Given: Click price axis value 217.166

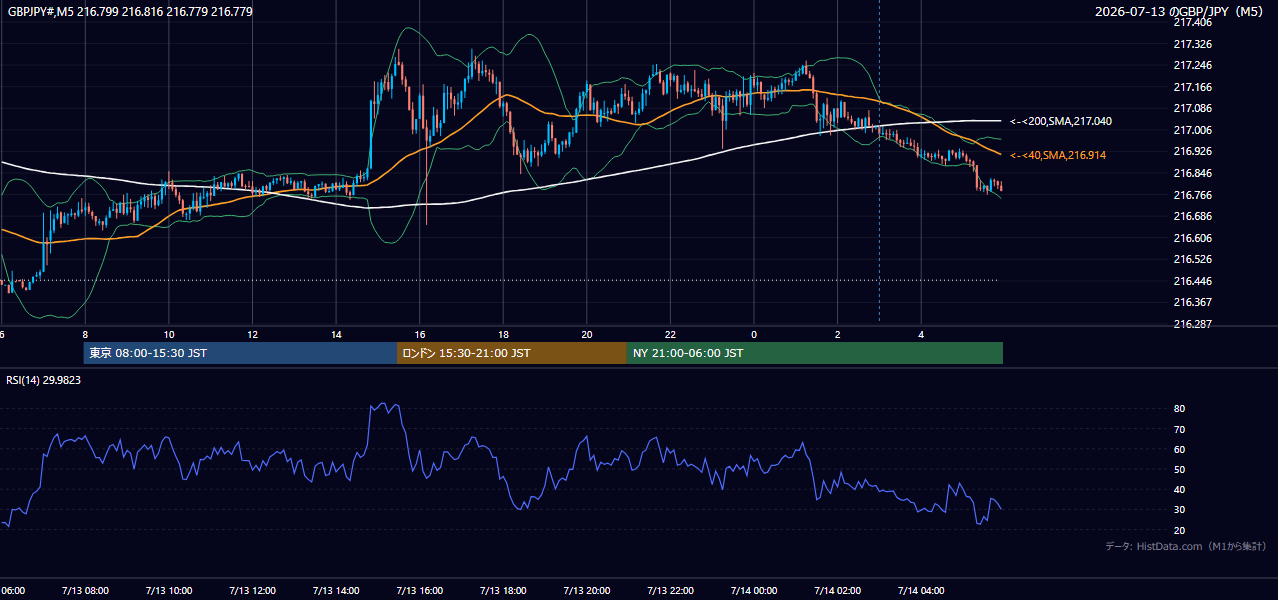Looking at the screenshot, I should [x=1192, y=87].
